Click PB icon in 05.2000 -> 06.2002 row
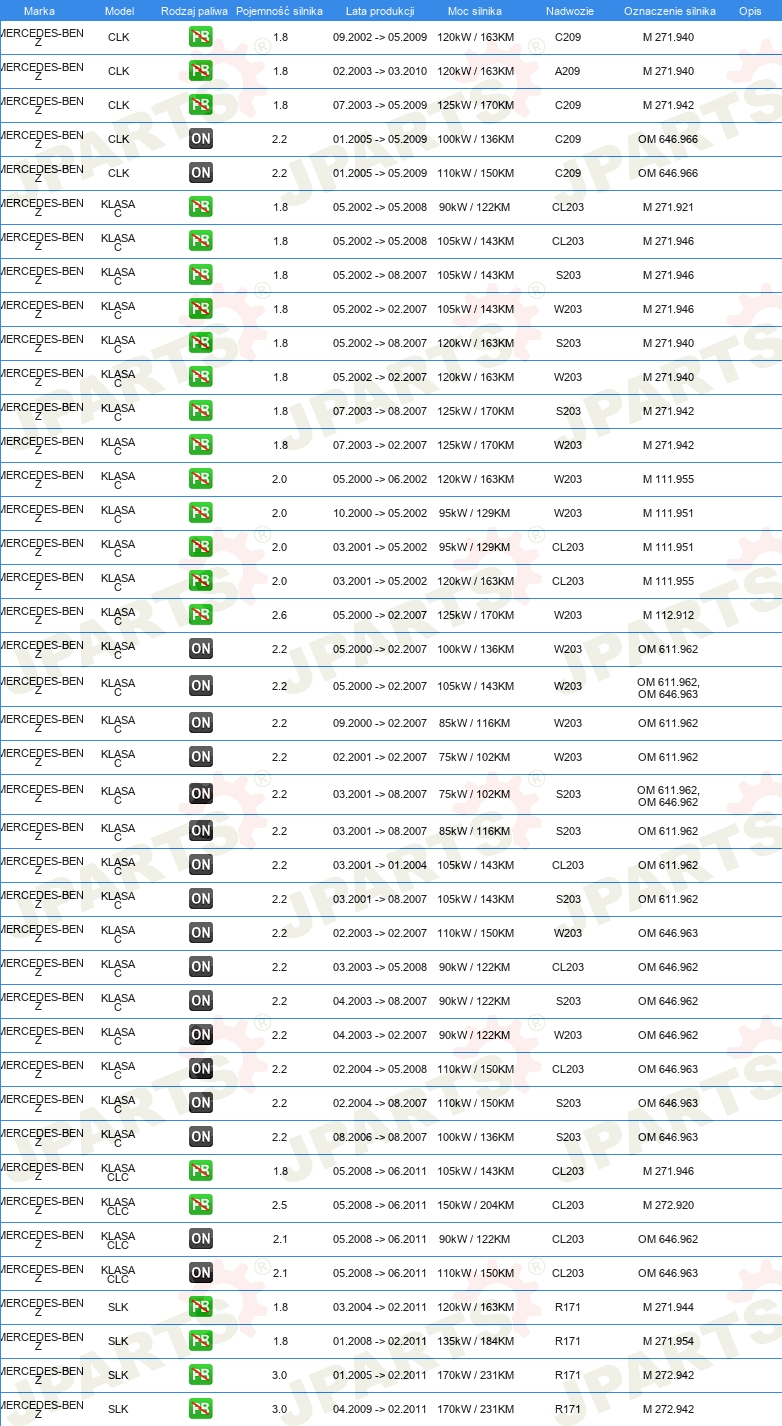Image resolution: width=782 pixels, height=1426 pixels. click(x=201, y=479)
